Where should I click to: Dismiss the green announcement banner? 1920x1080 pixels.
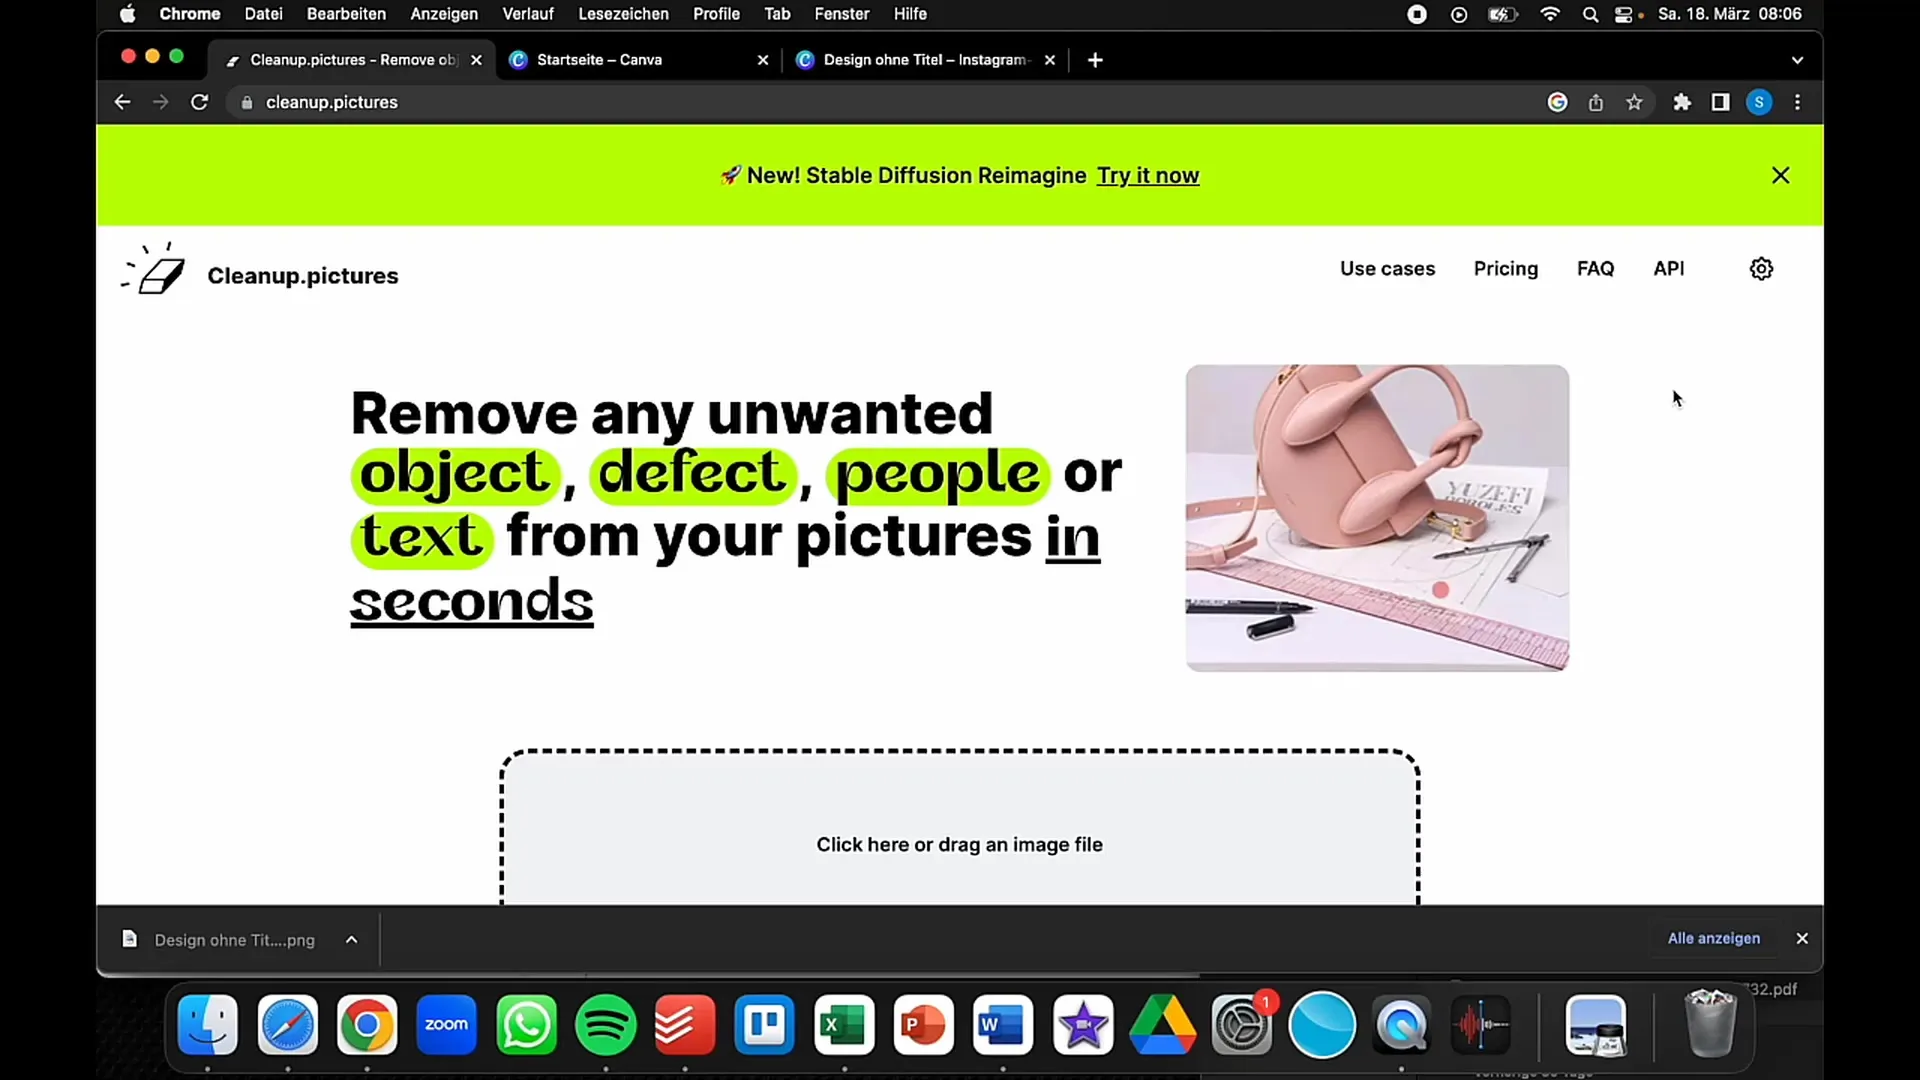1780,175
